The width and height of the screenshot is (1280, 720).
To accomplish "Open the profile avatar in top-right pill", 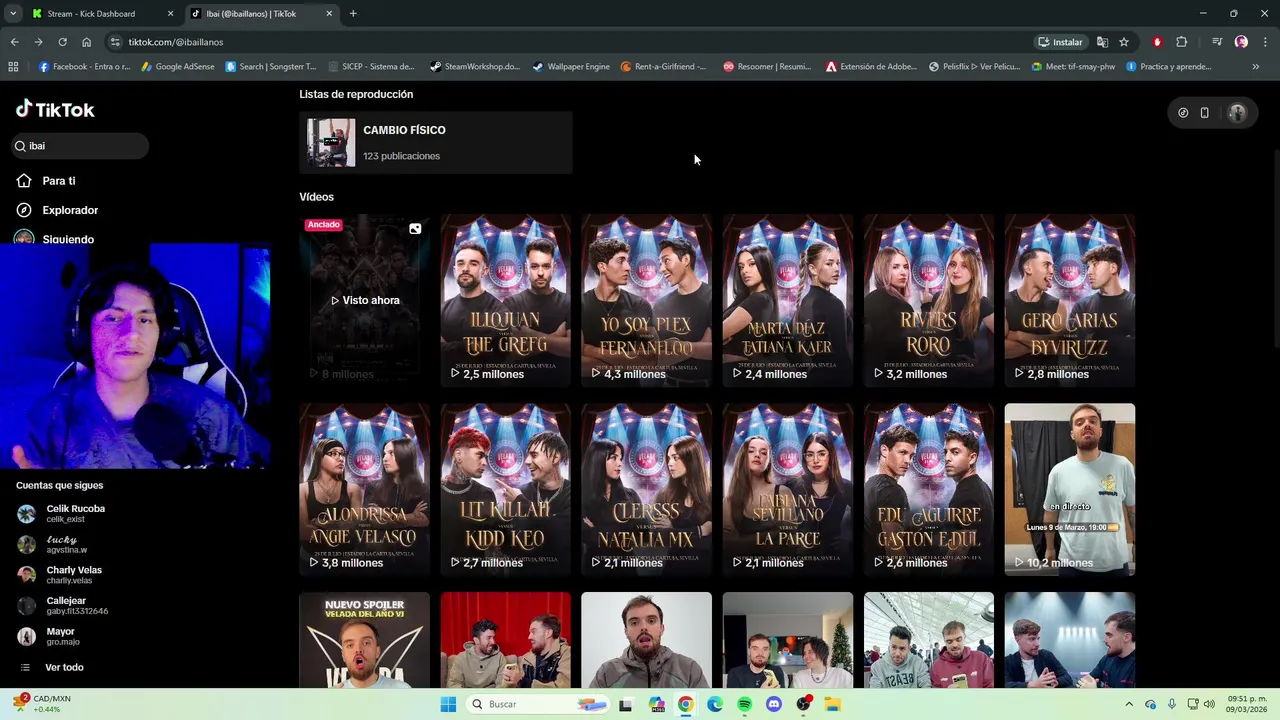I will coord(1237,113).
